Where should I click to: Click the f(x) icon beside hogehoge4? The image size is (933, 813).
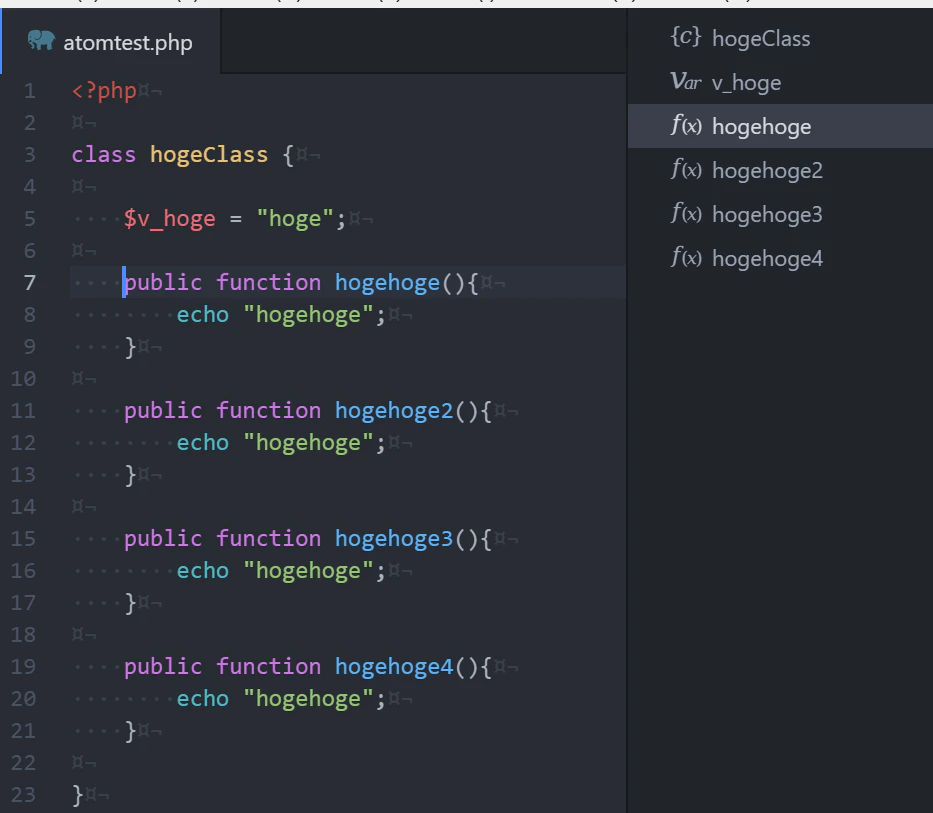(686, 258)
